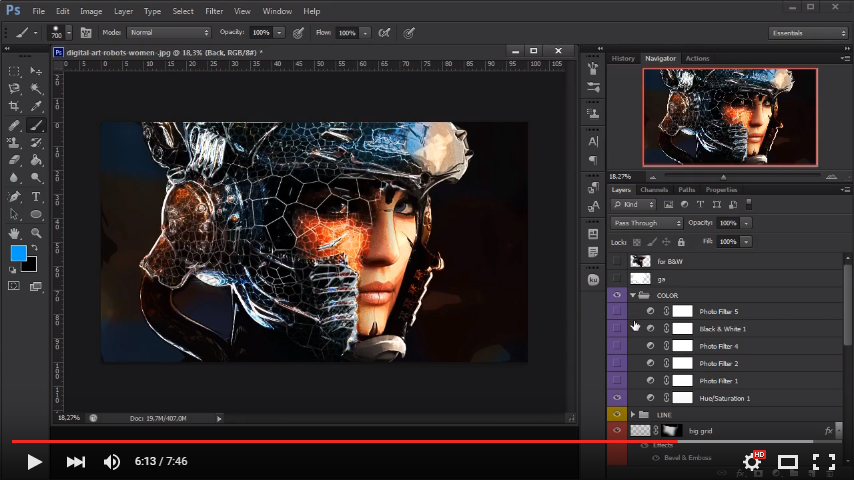This screenshot has height=480, width=854.
Task: Toggle Quick Mask mode
Action: point(14,286)
